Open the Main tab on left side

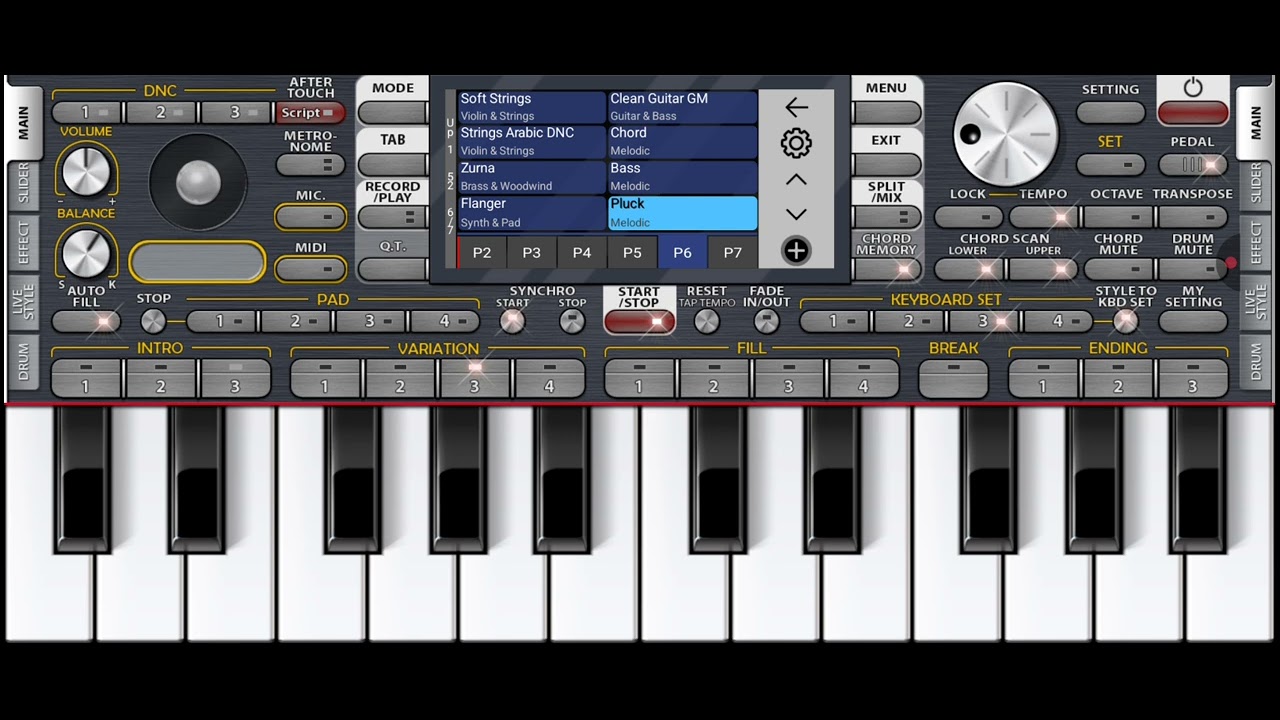click(x=23, y=123)
